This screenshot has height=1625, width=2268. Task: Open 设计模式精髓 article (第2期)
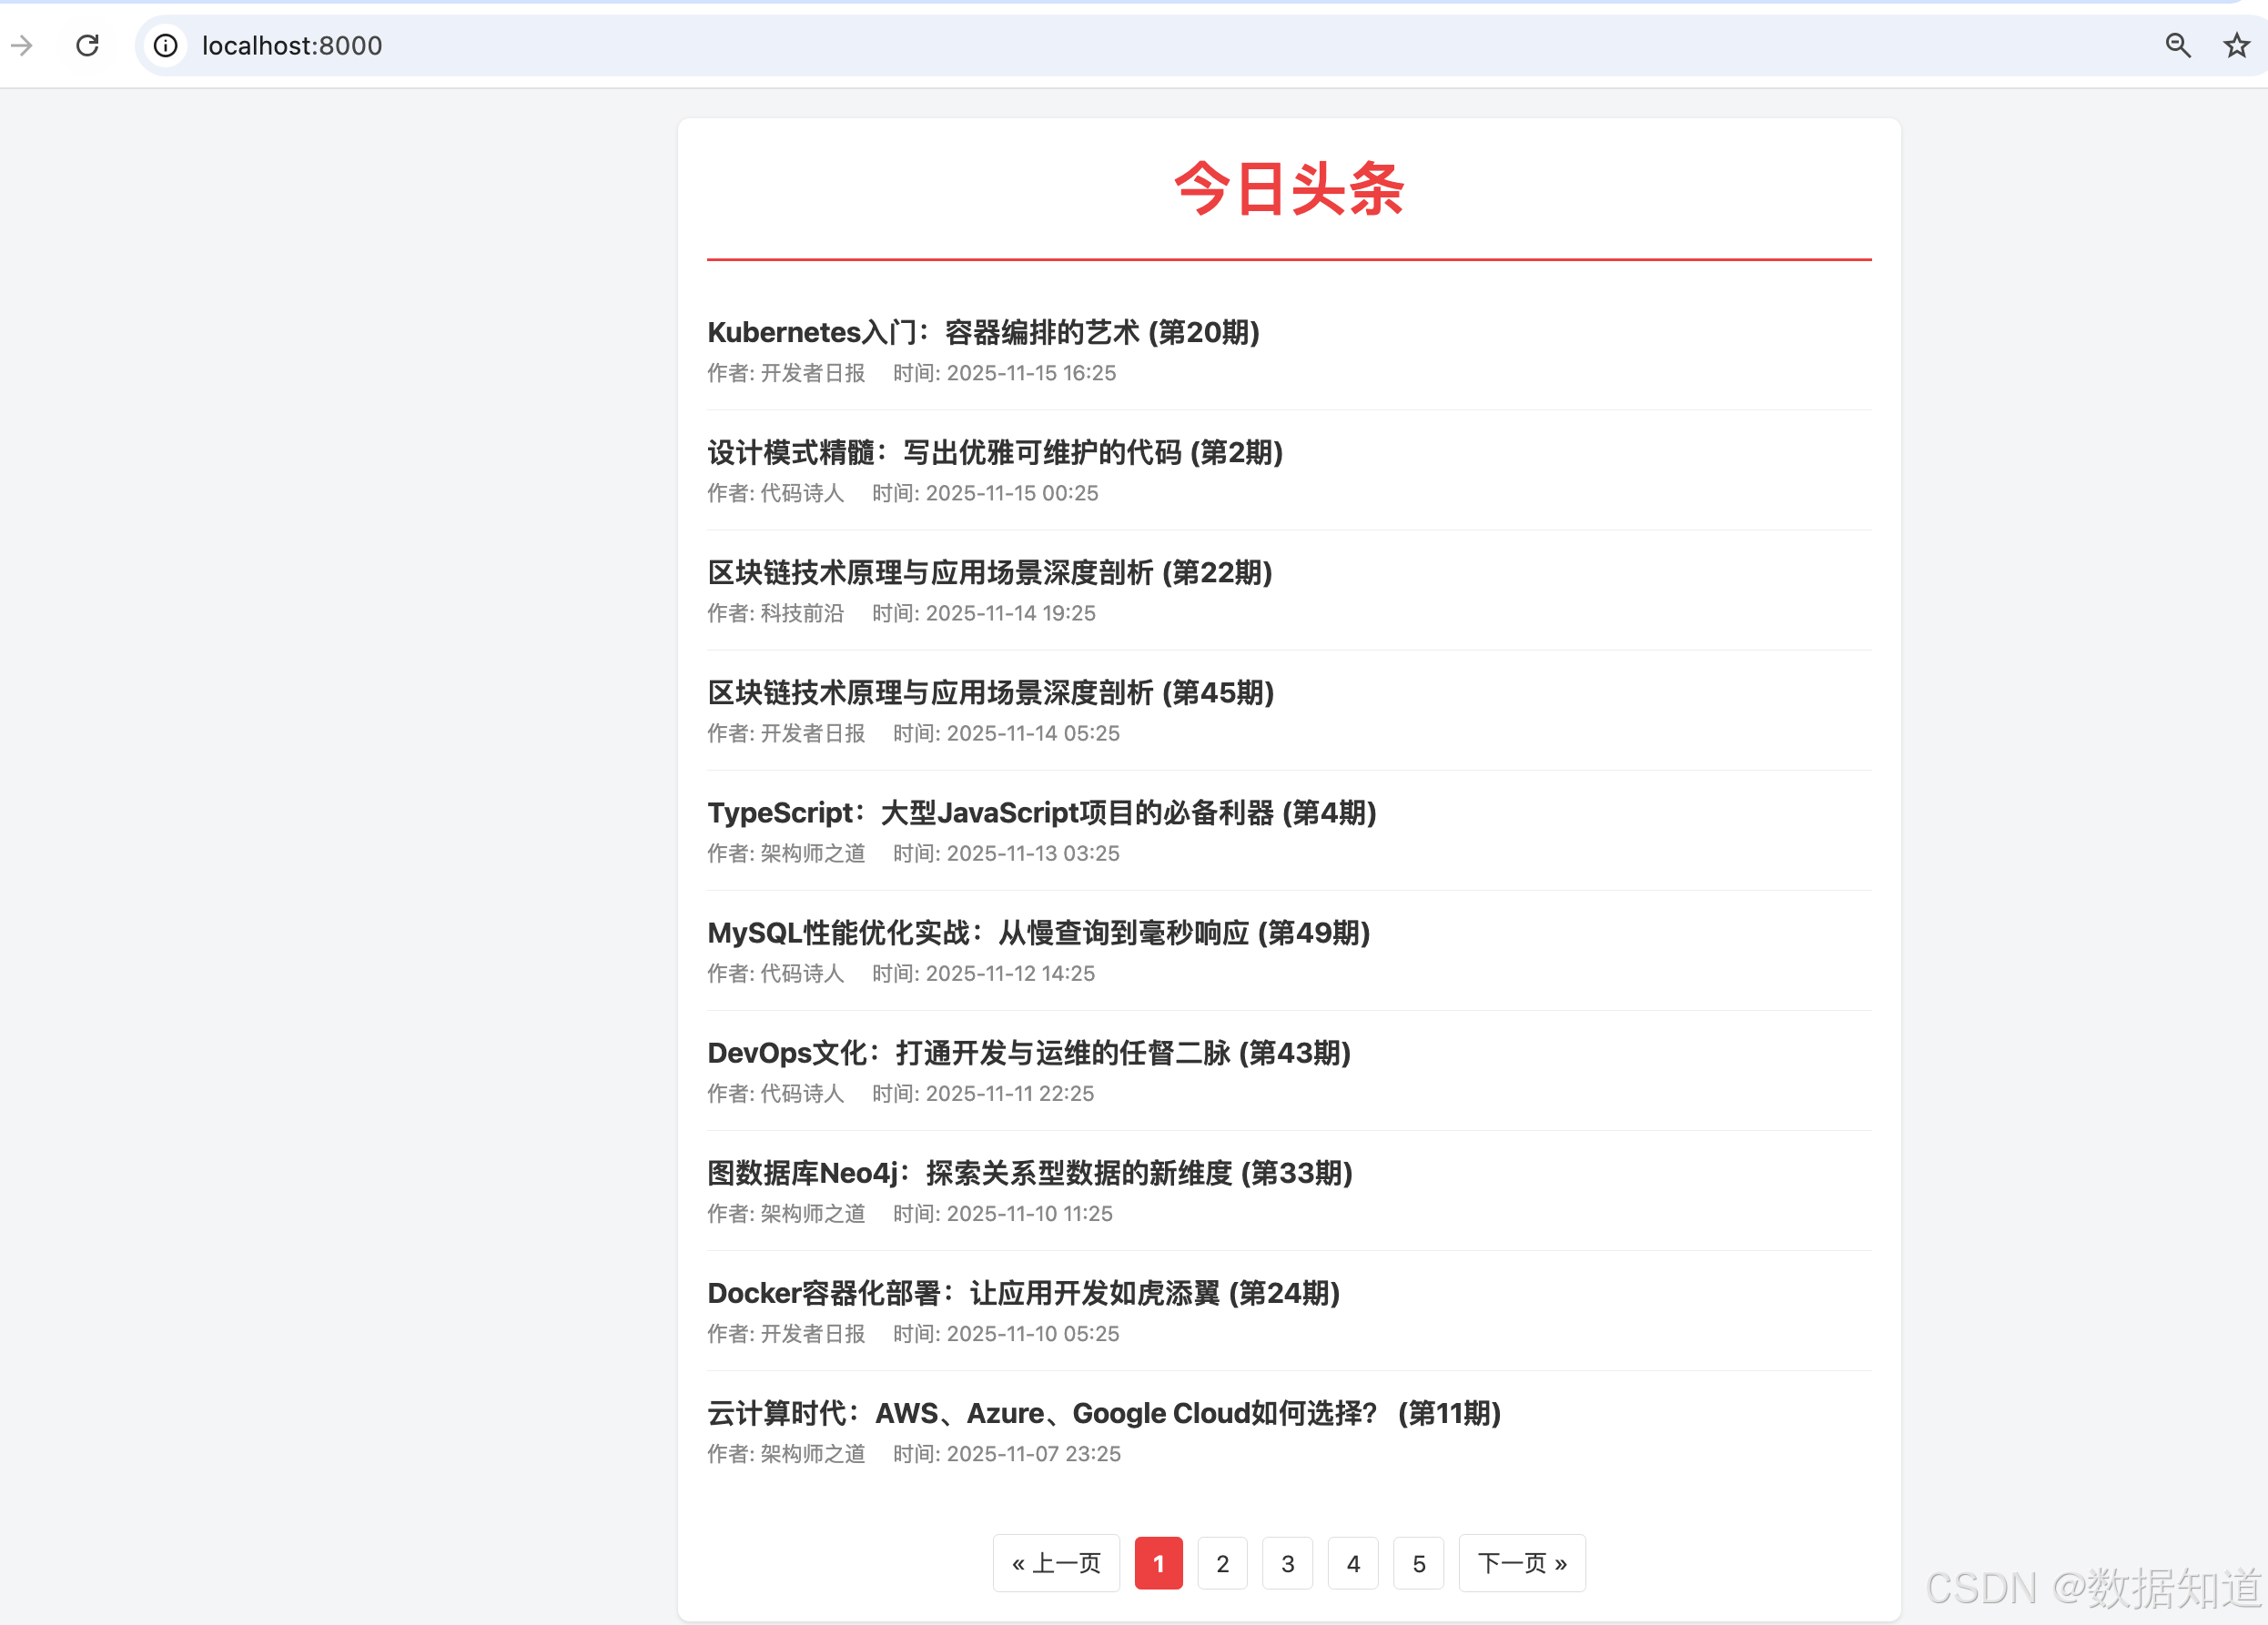994,452
